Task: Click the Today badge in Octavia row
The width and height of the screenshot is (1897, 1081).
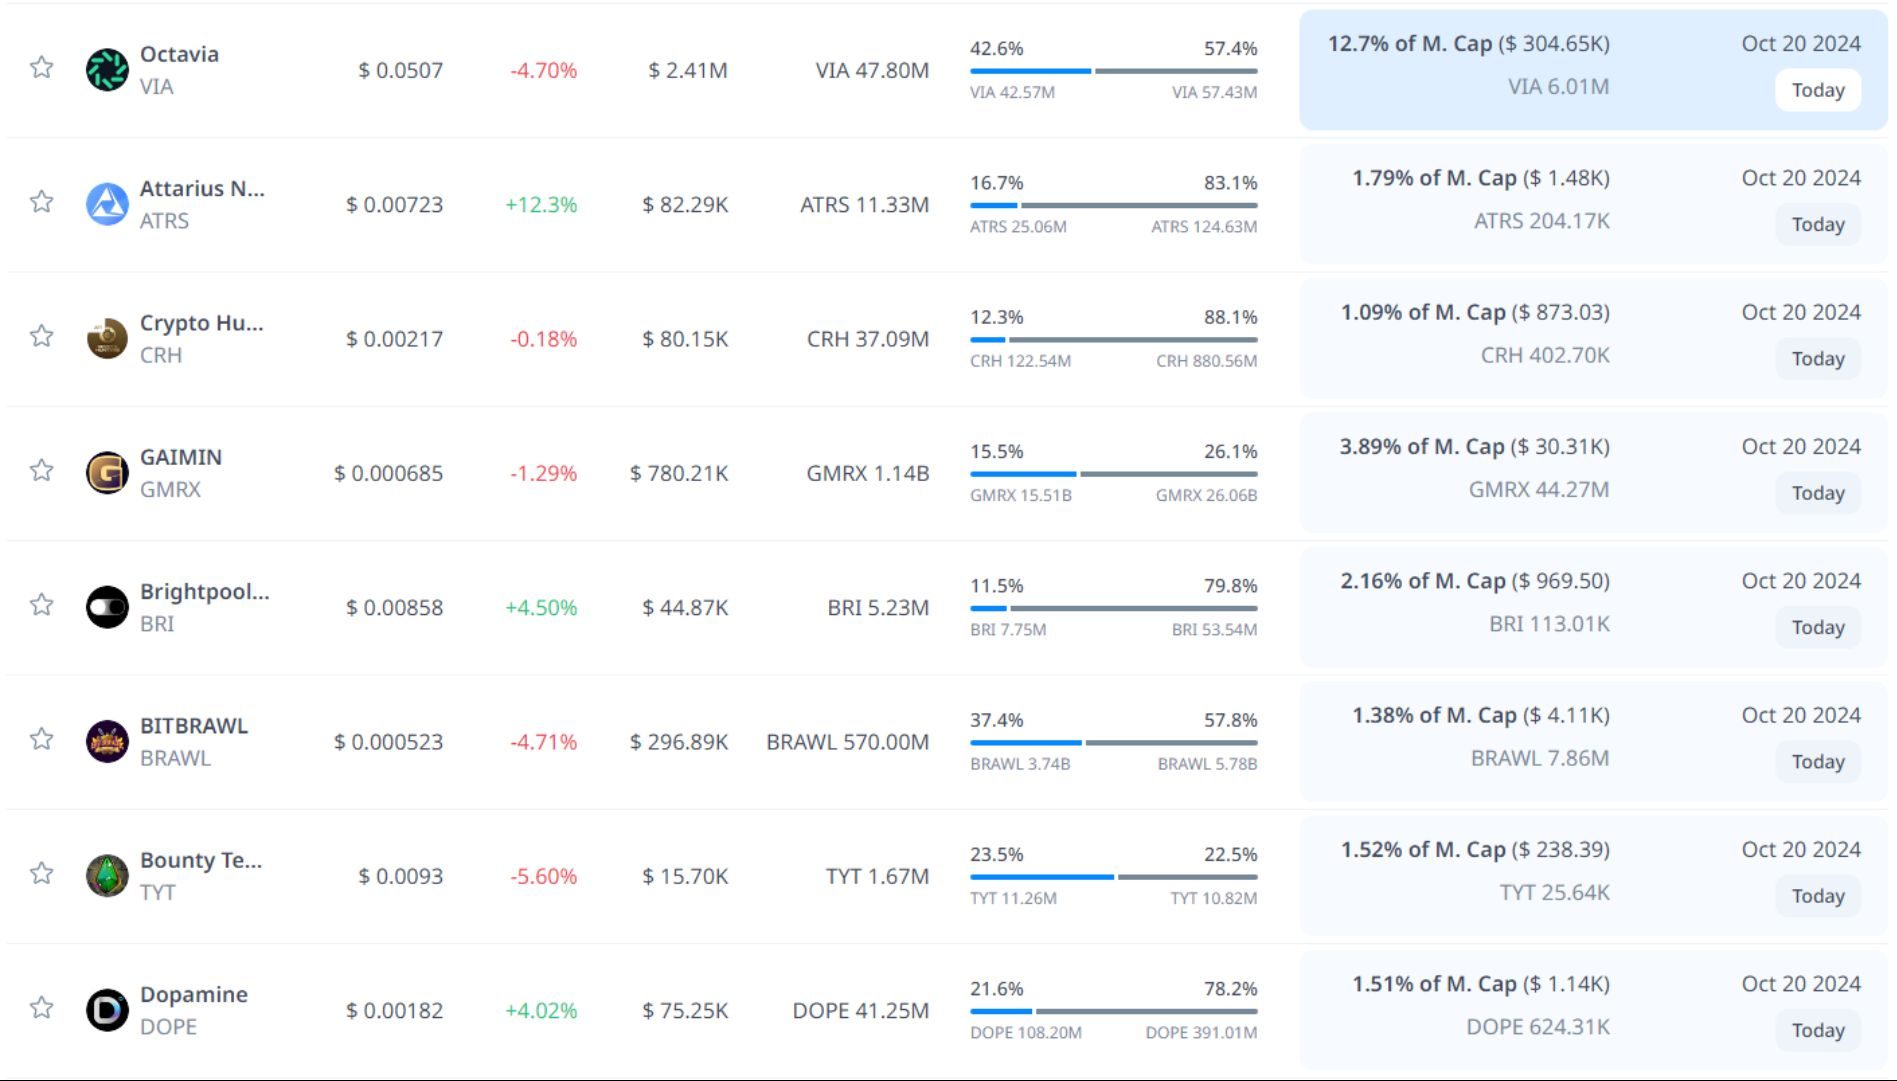Action: (1817, 90)
